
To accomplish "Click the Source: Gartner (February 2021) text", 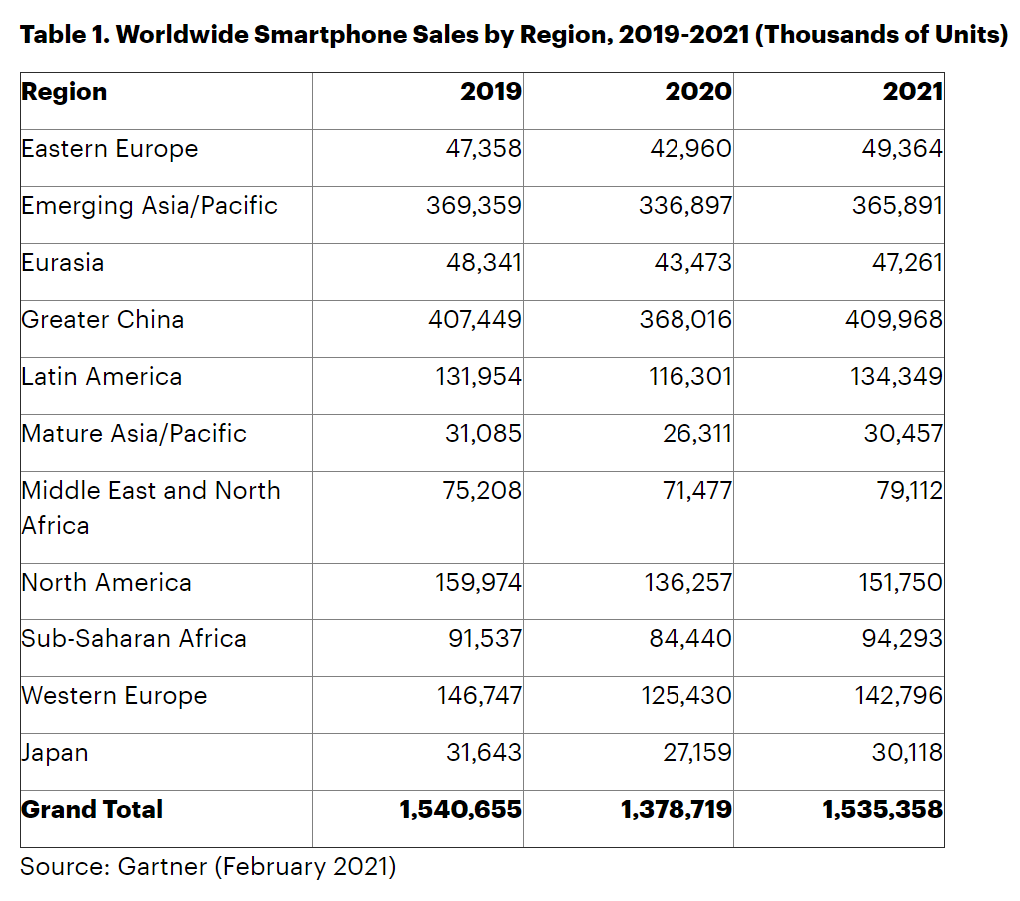I will pos(208,866).
